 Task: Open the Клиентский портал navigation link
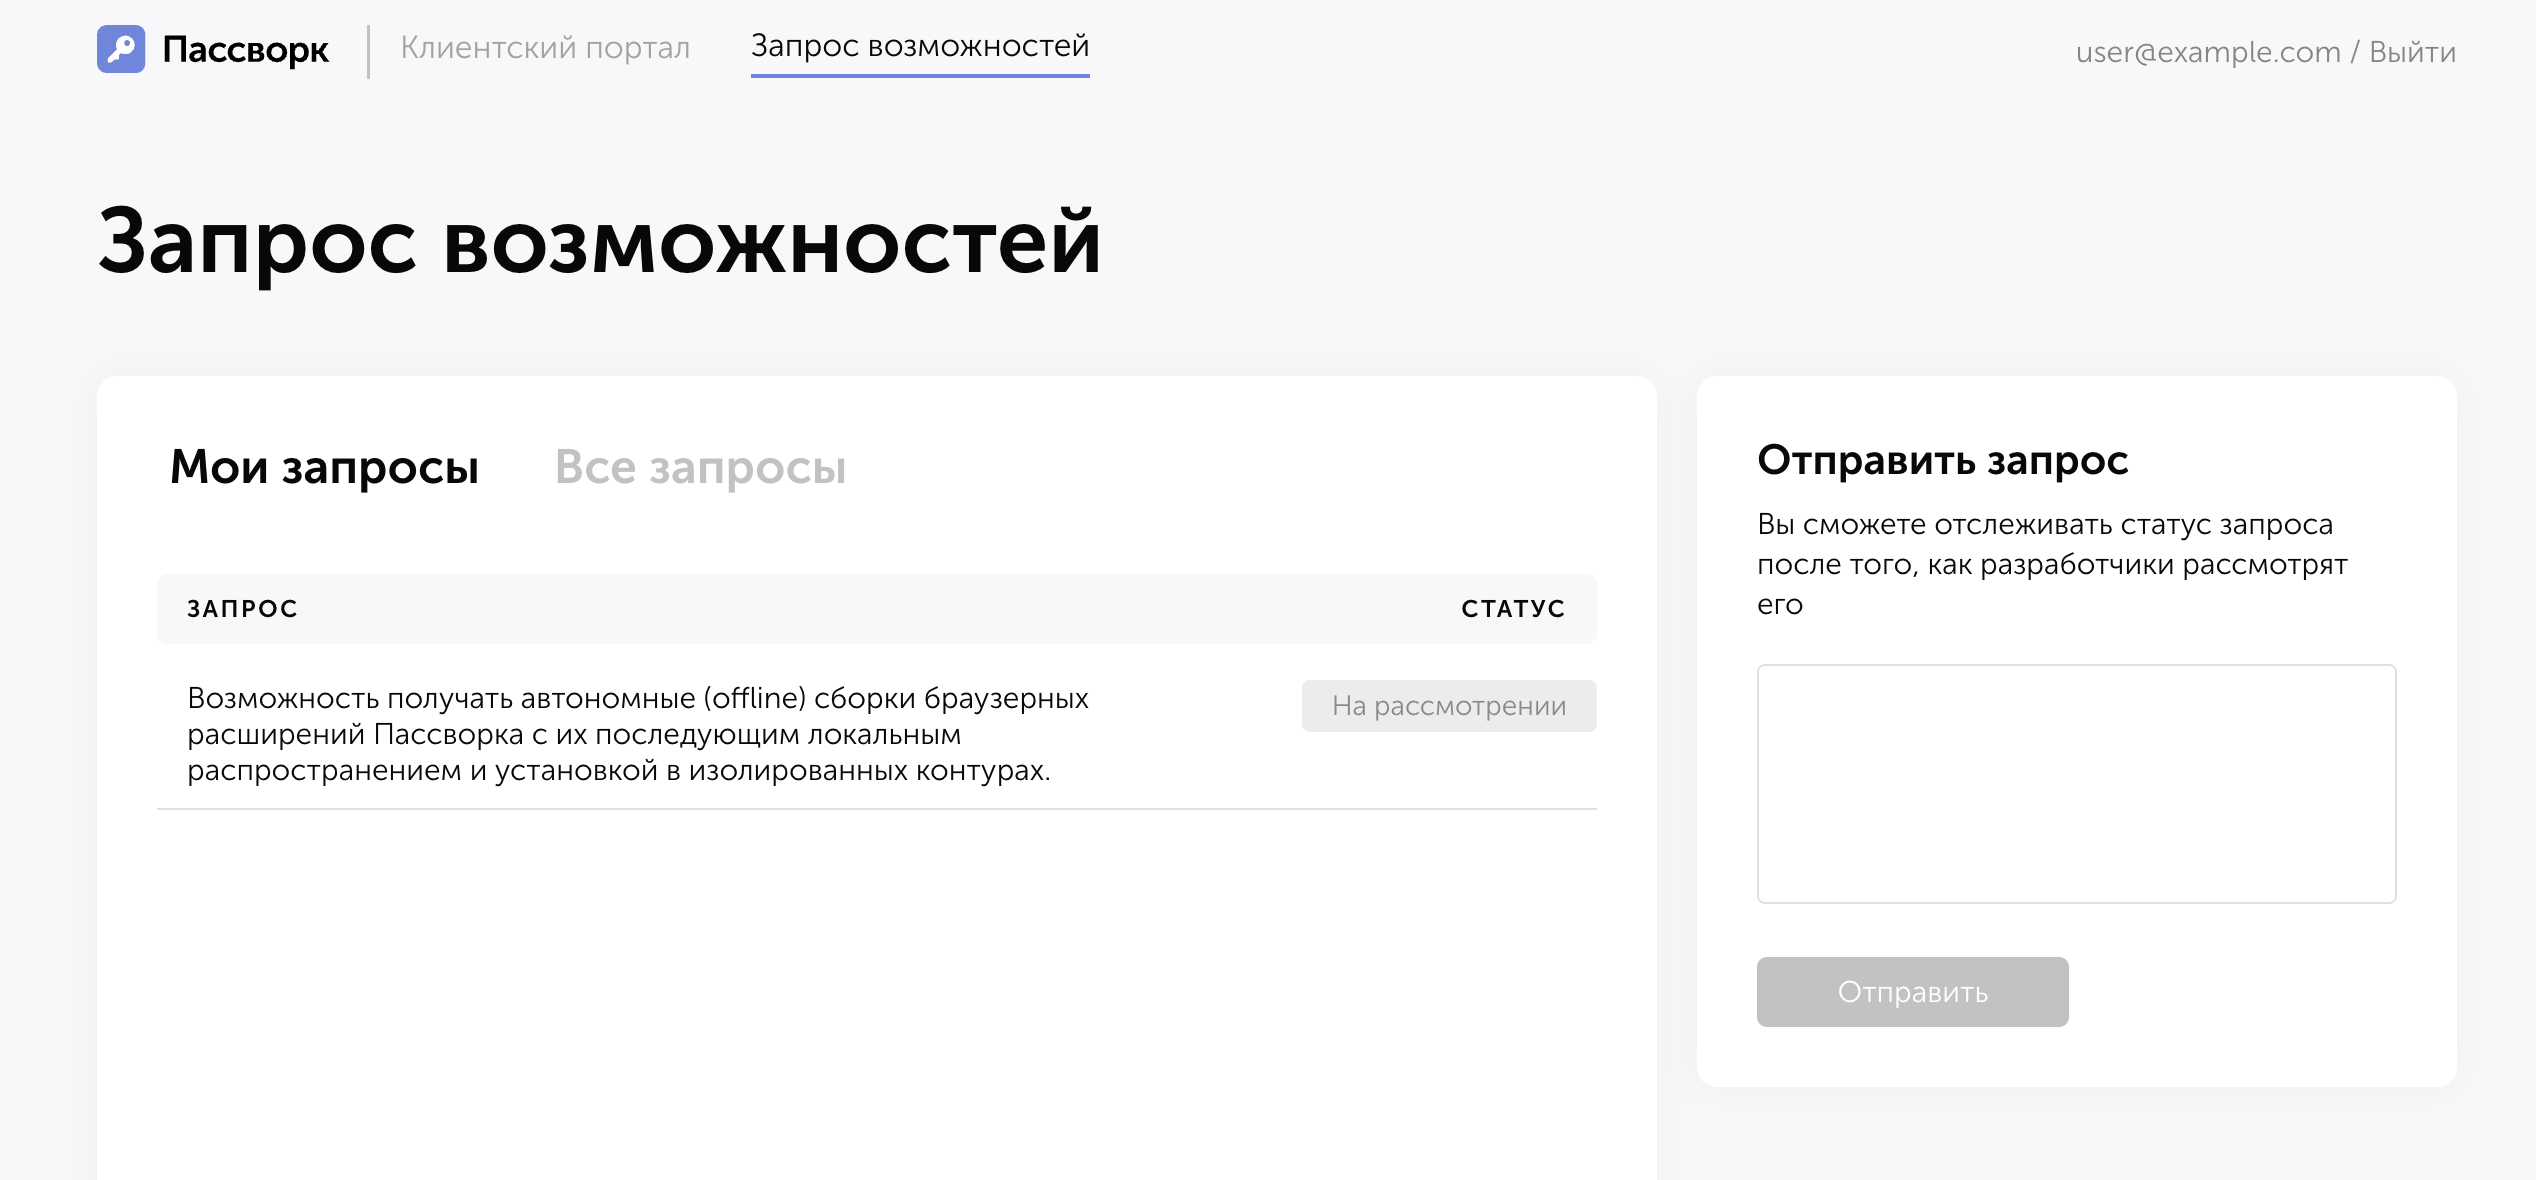tap(545, 47)
